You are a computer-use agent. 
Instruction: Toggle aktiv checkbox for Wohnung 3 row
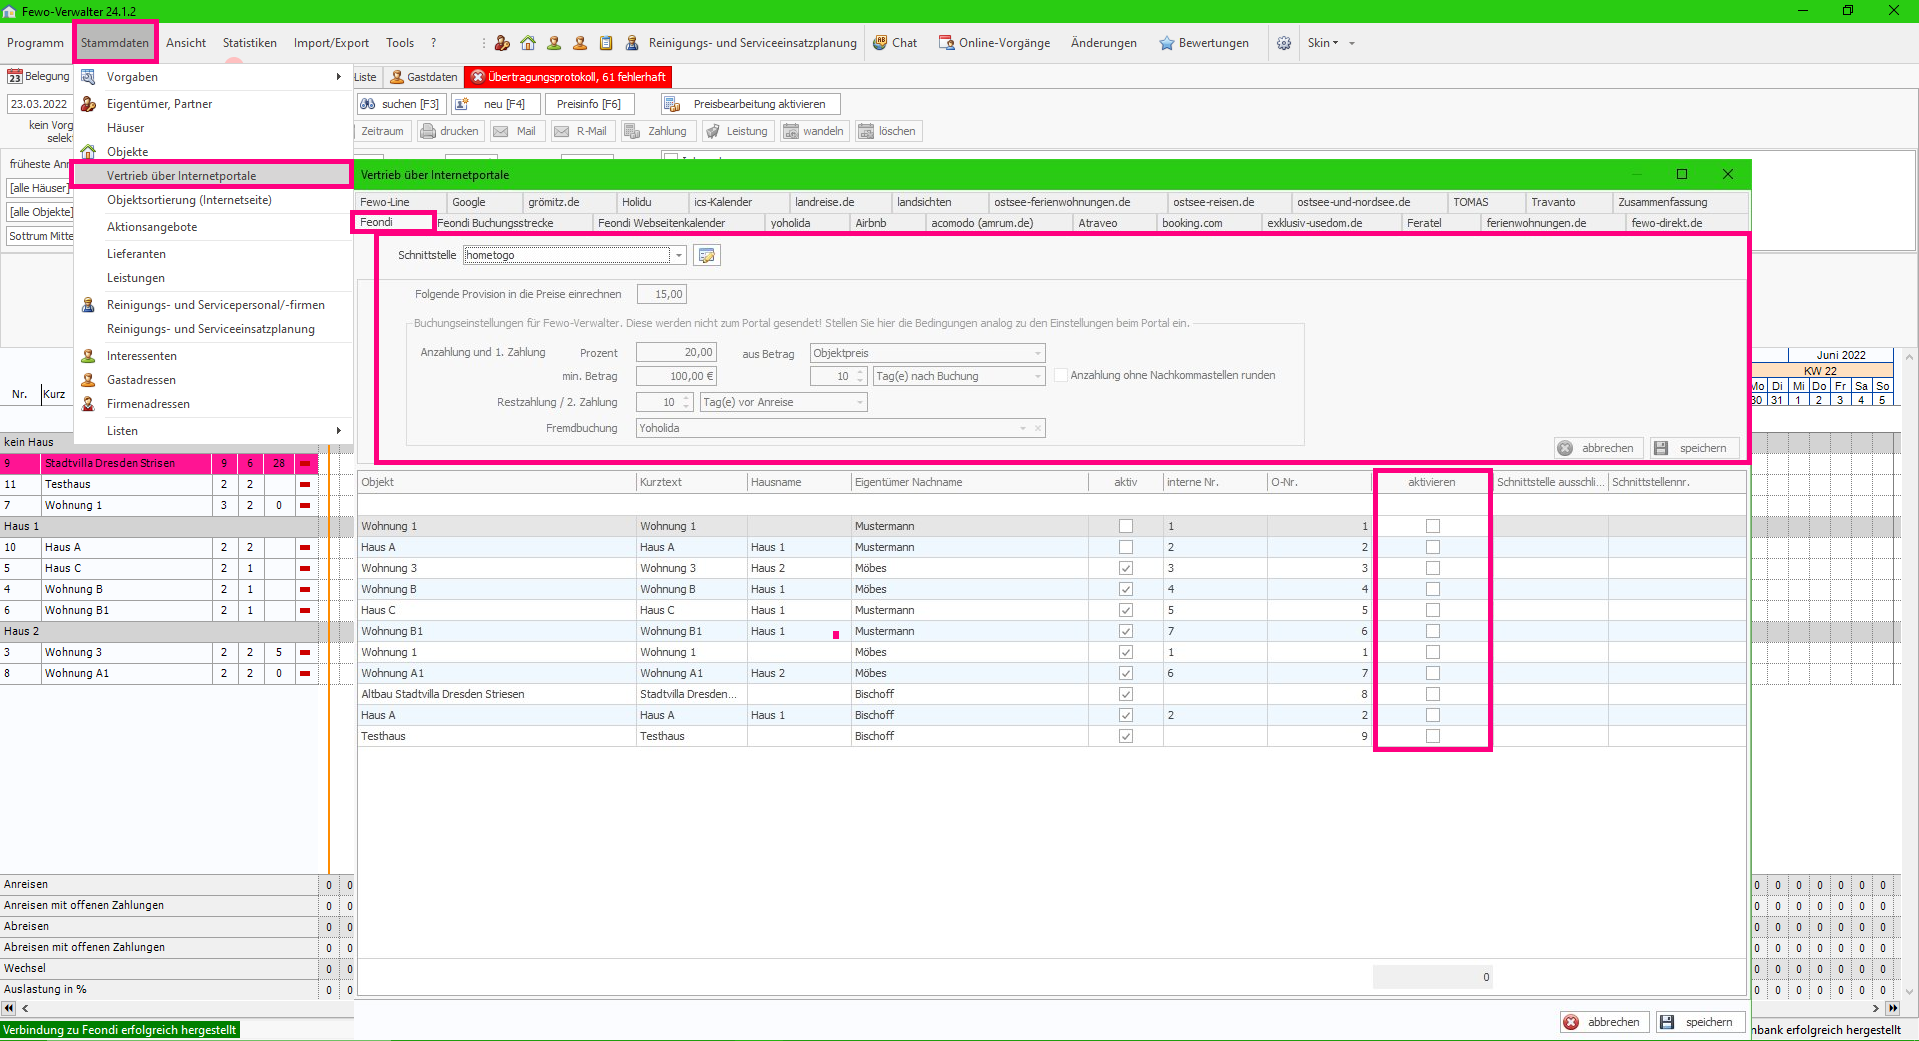coord(1126,568)
